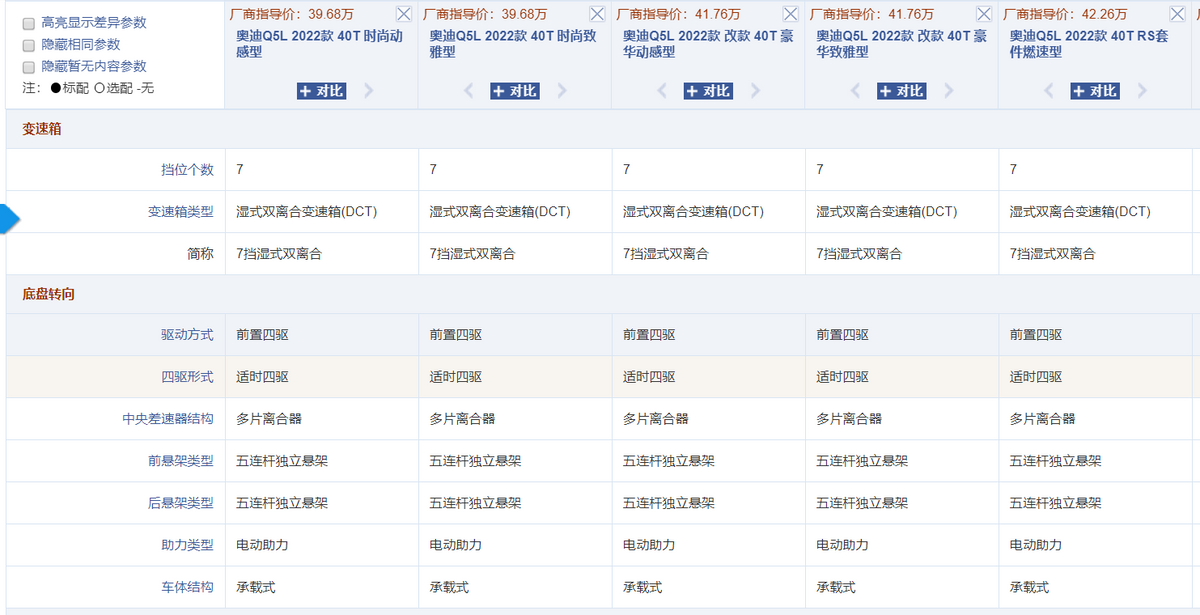
Task: Shift the 豪华致雅型 column right with its arrow
Action: point(948,91)
